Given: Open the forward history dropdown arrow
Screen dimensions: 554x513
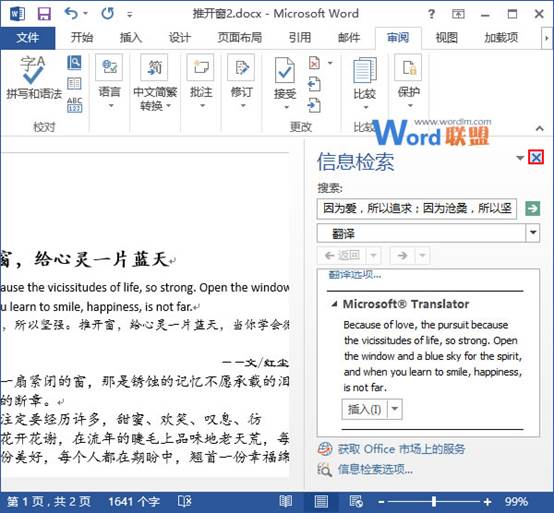Looking at the screenshot, I should point(423,255).
